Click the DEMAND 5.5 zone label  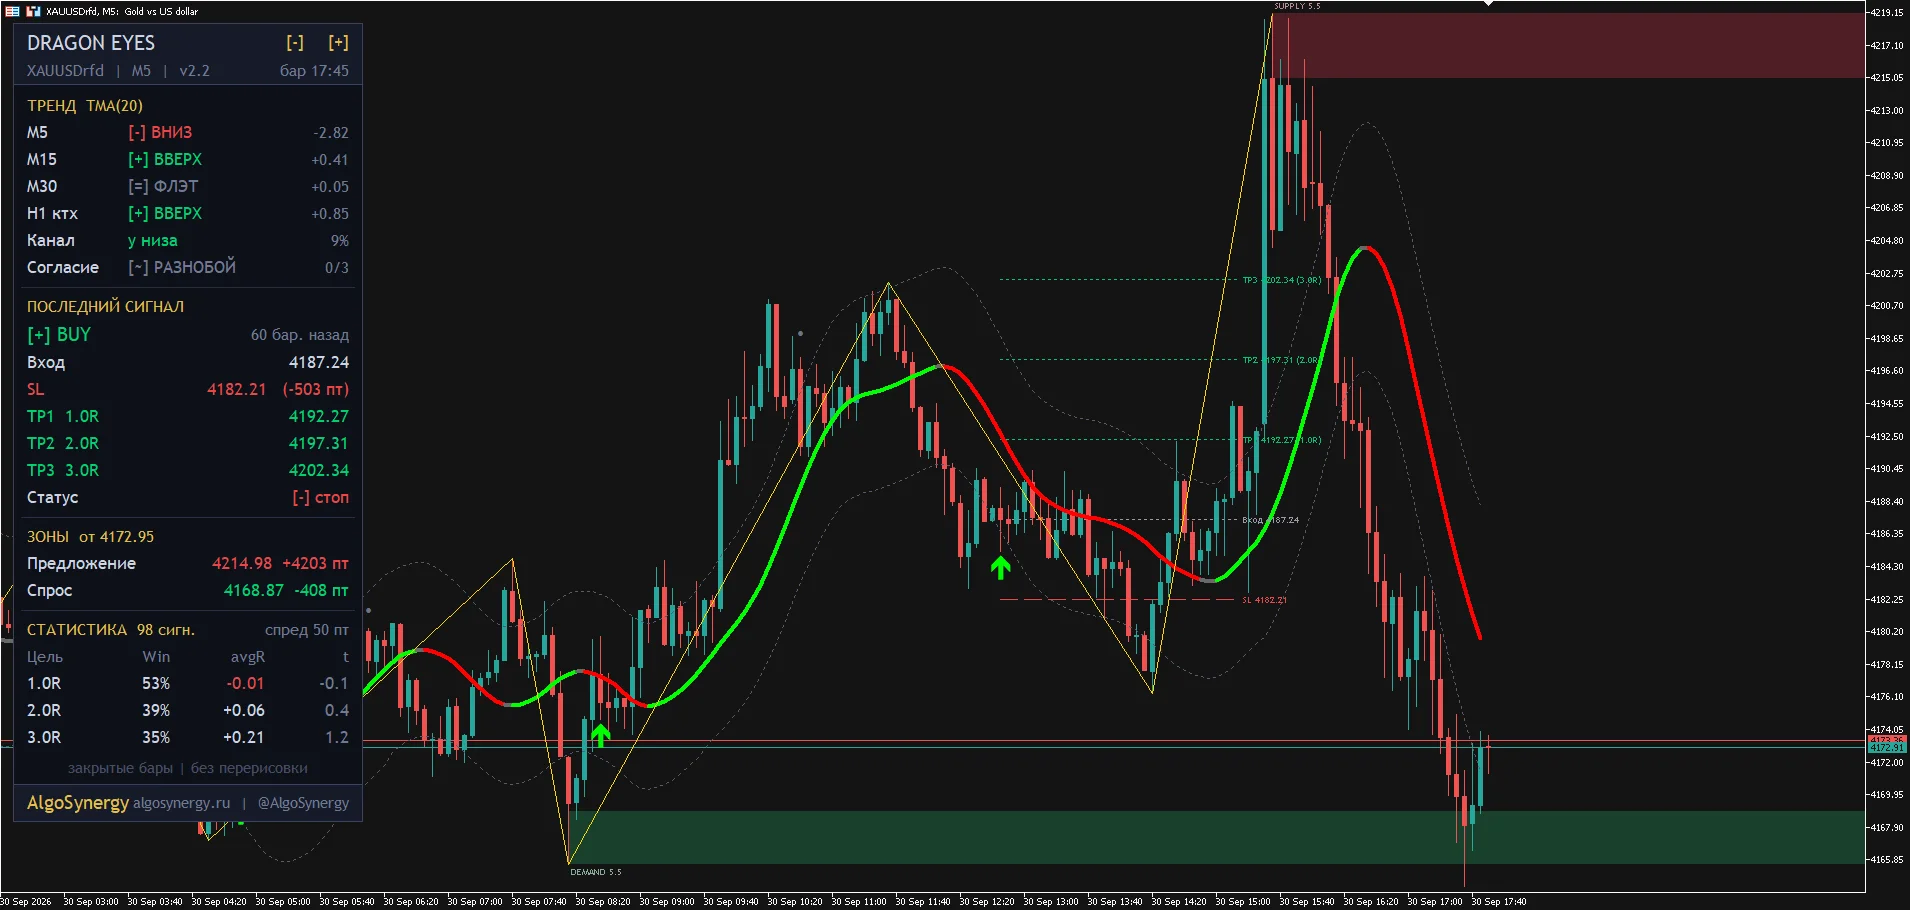596,872
